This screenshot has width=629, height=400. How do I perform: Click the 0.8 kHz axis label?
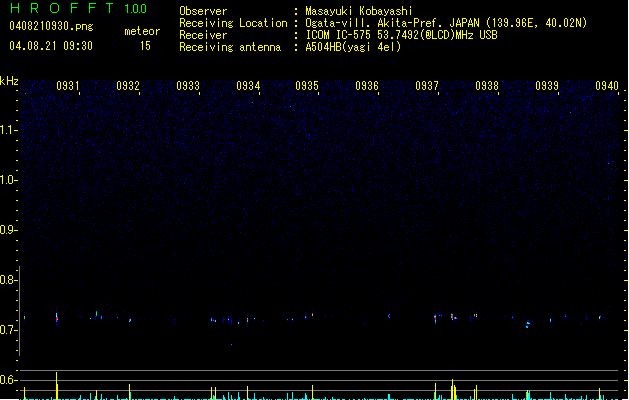click(8, 280)
